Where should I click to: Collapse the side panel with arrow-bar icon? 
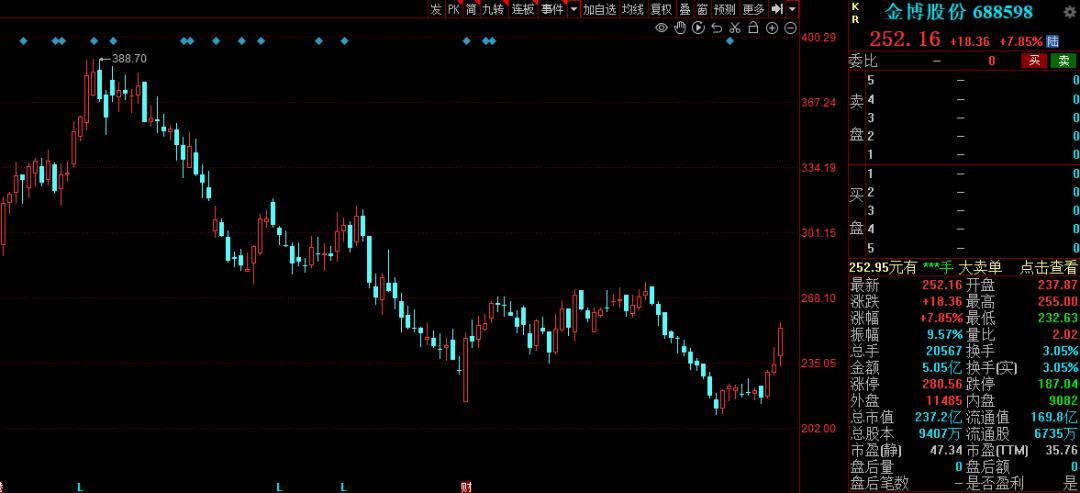[778, 9]
